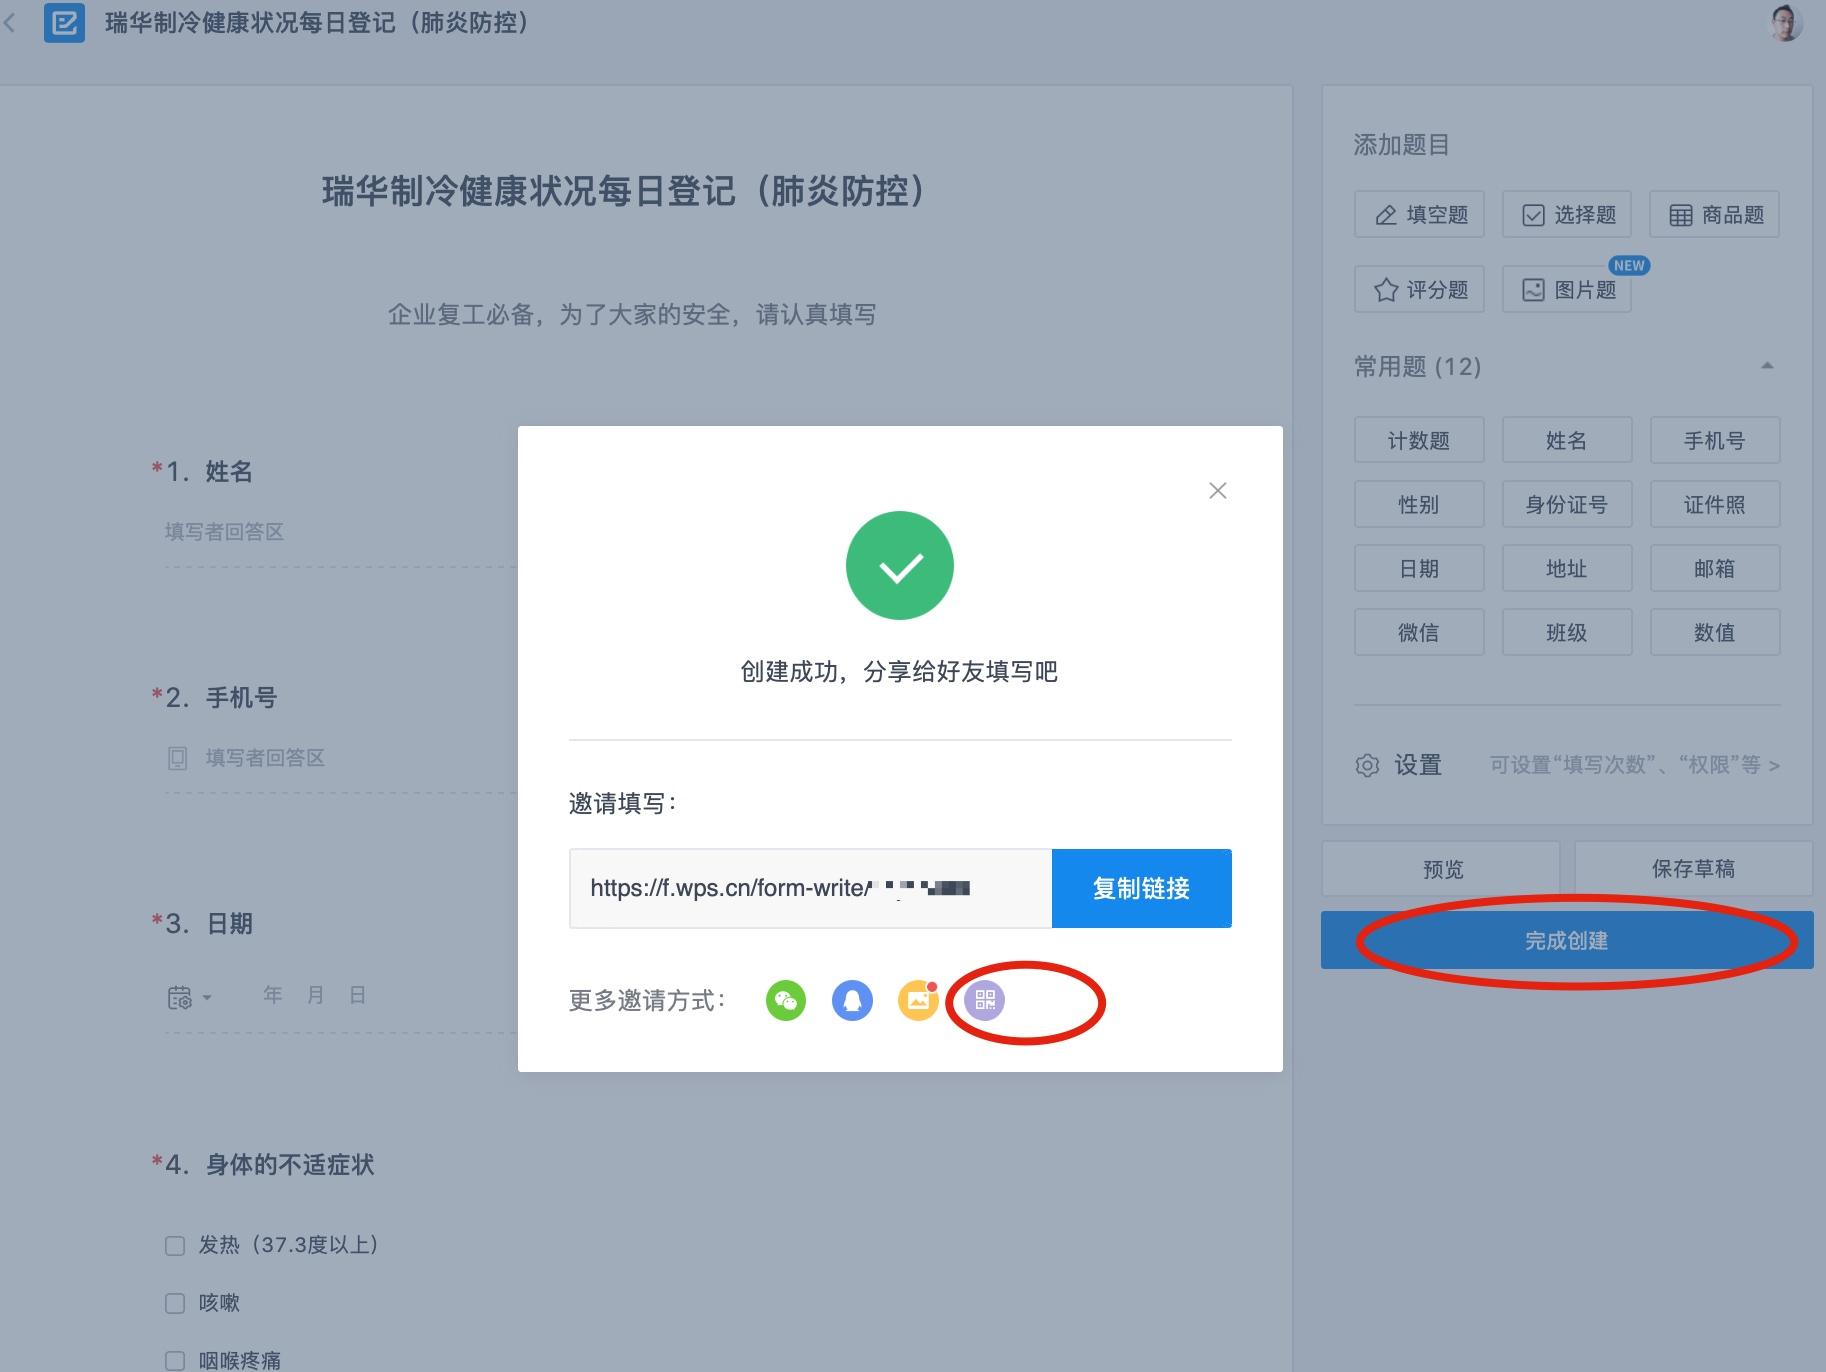Open the date calendar icon dropdown
Image resolution: width=1826 pixels, height=1372 pixels.
click(189, 997)
